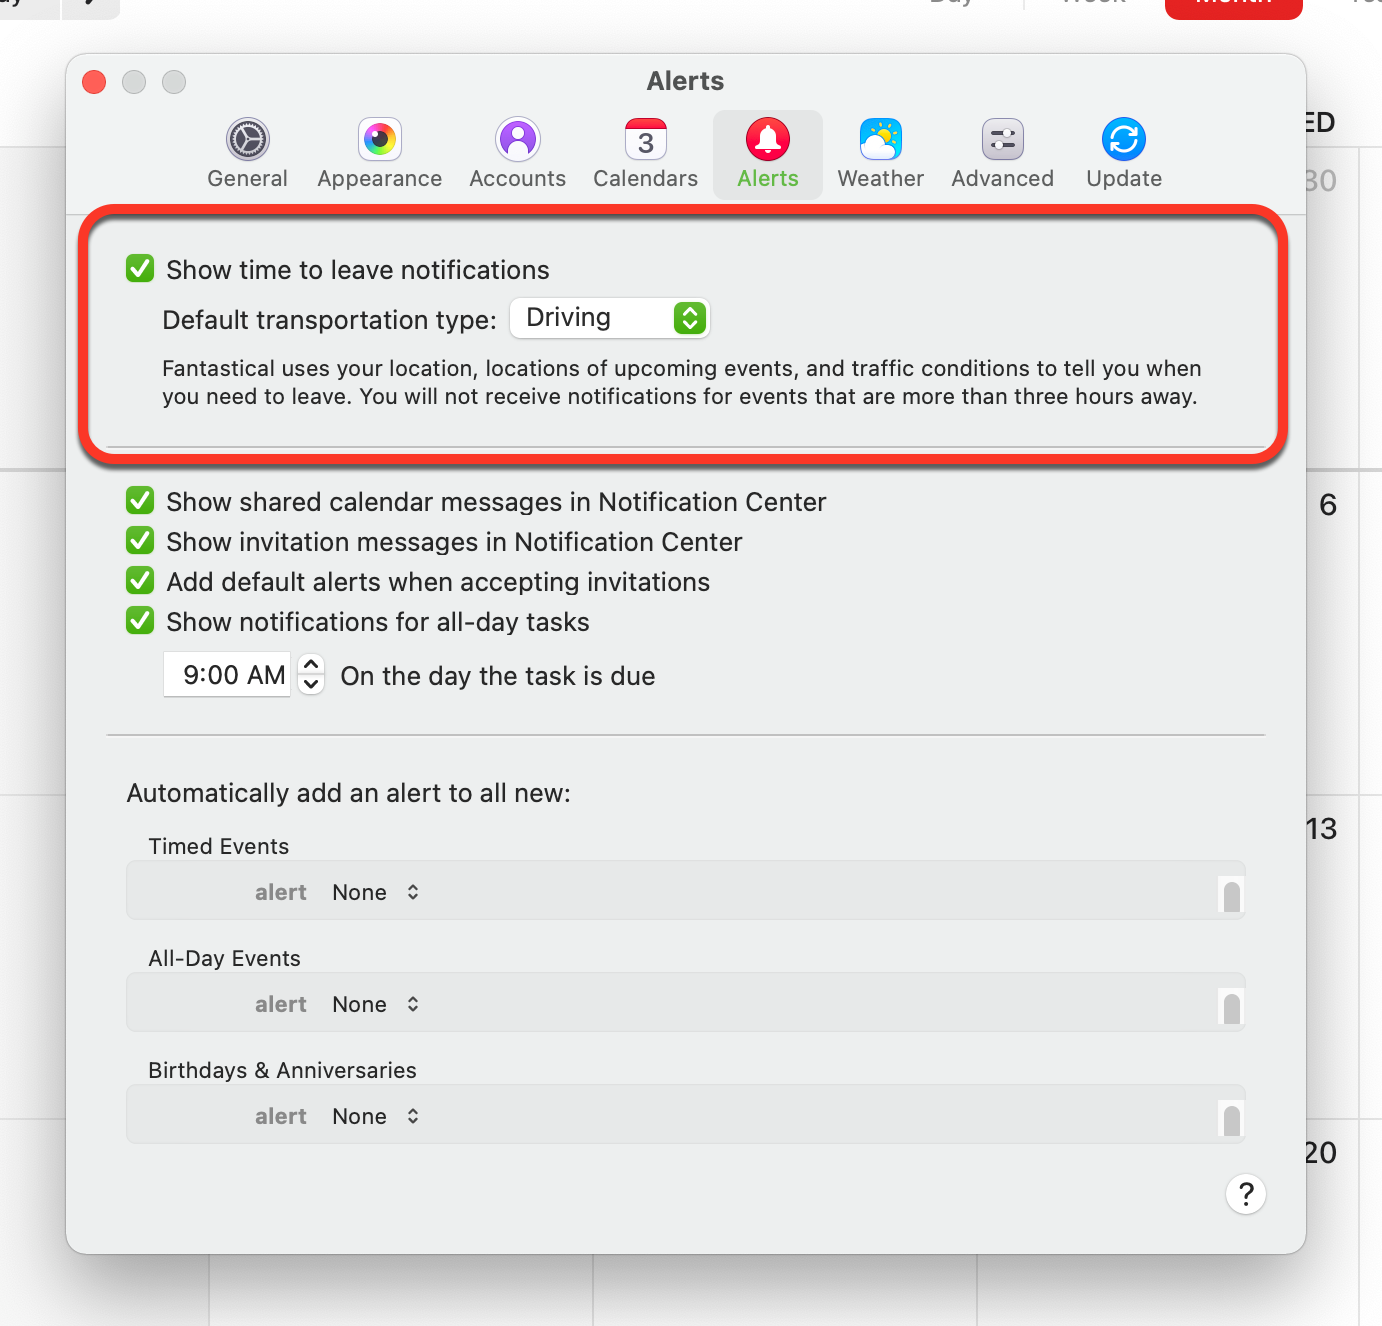Select the Alerts bell icon
This screenshot has width=1382, height=1326.
(768, 140)
